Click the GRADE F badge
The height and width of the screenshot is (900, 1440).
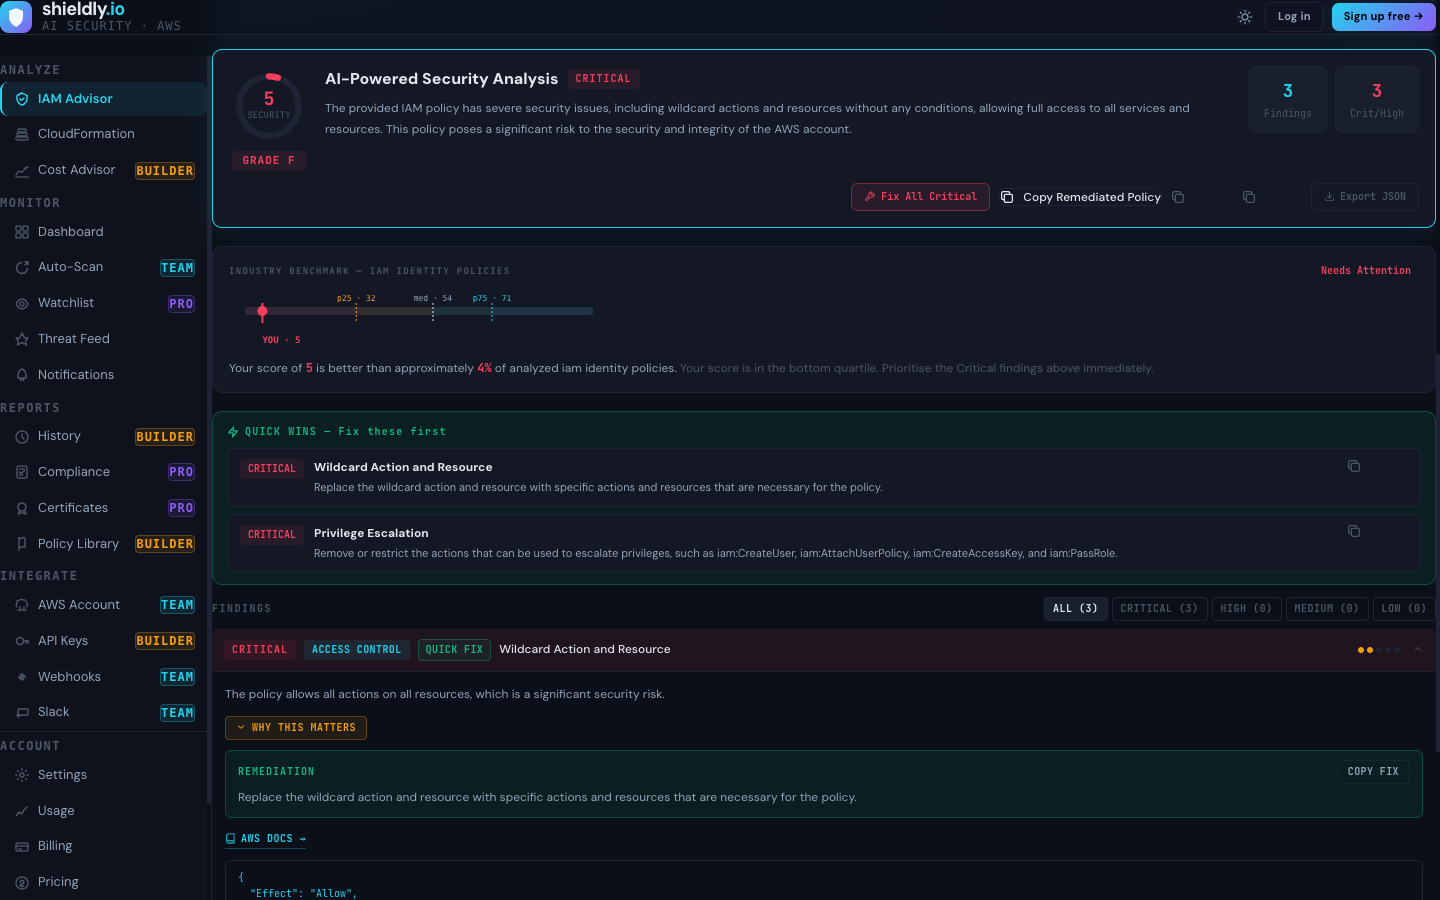(x=269, y=161)
